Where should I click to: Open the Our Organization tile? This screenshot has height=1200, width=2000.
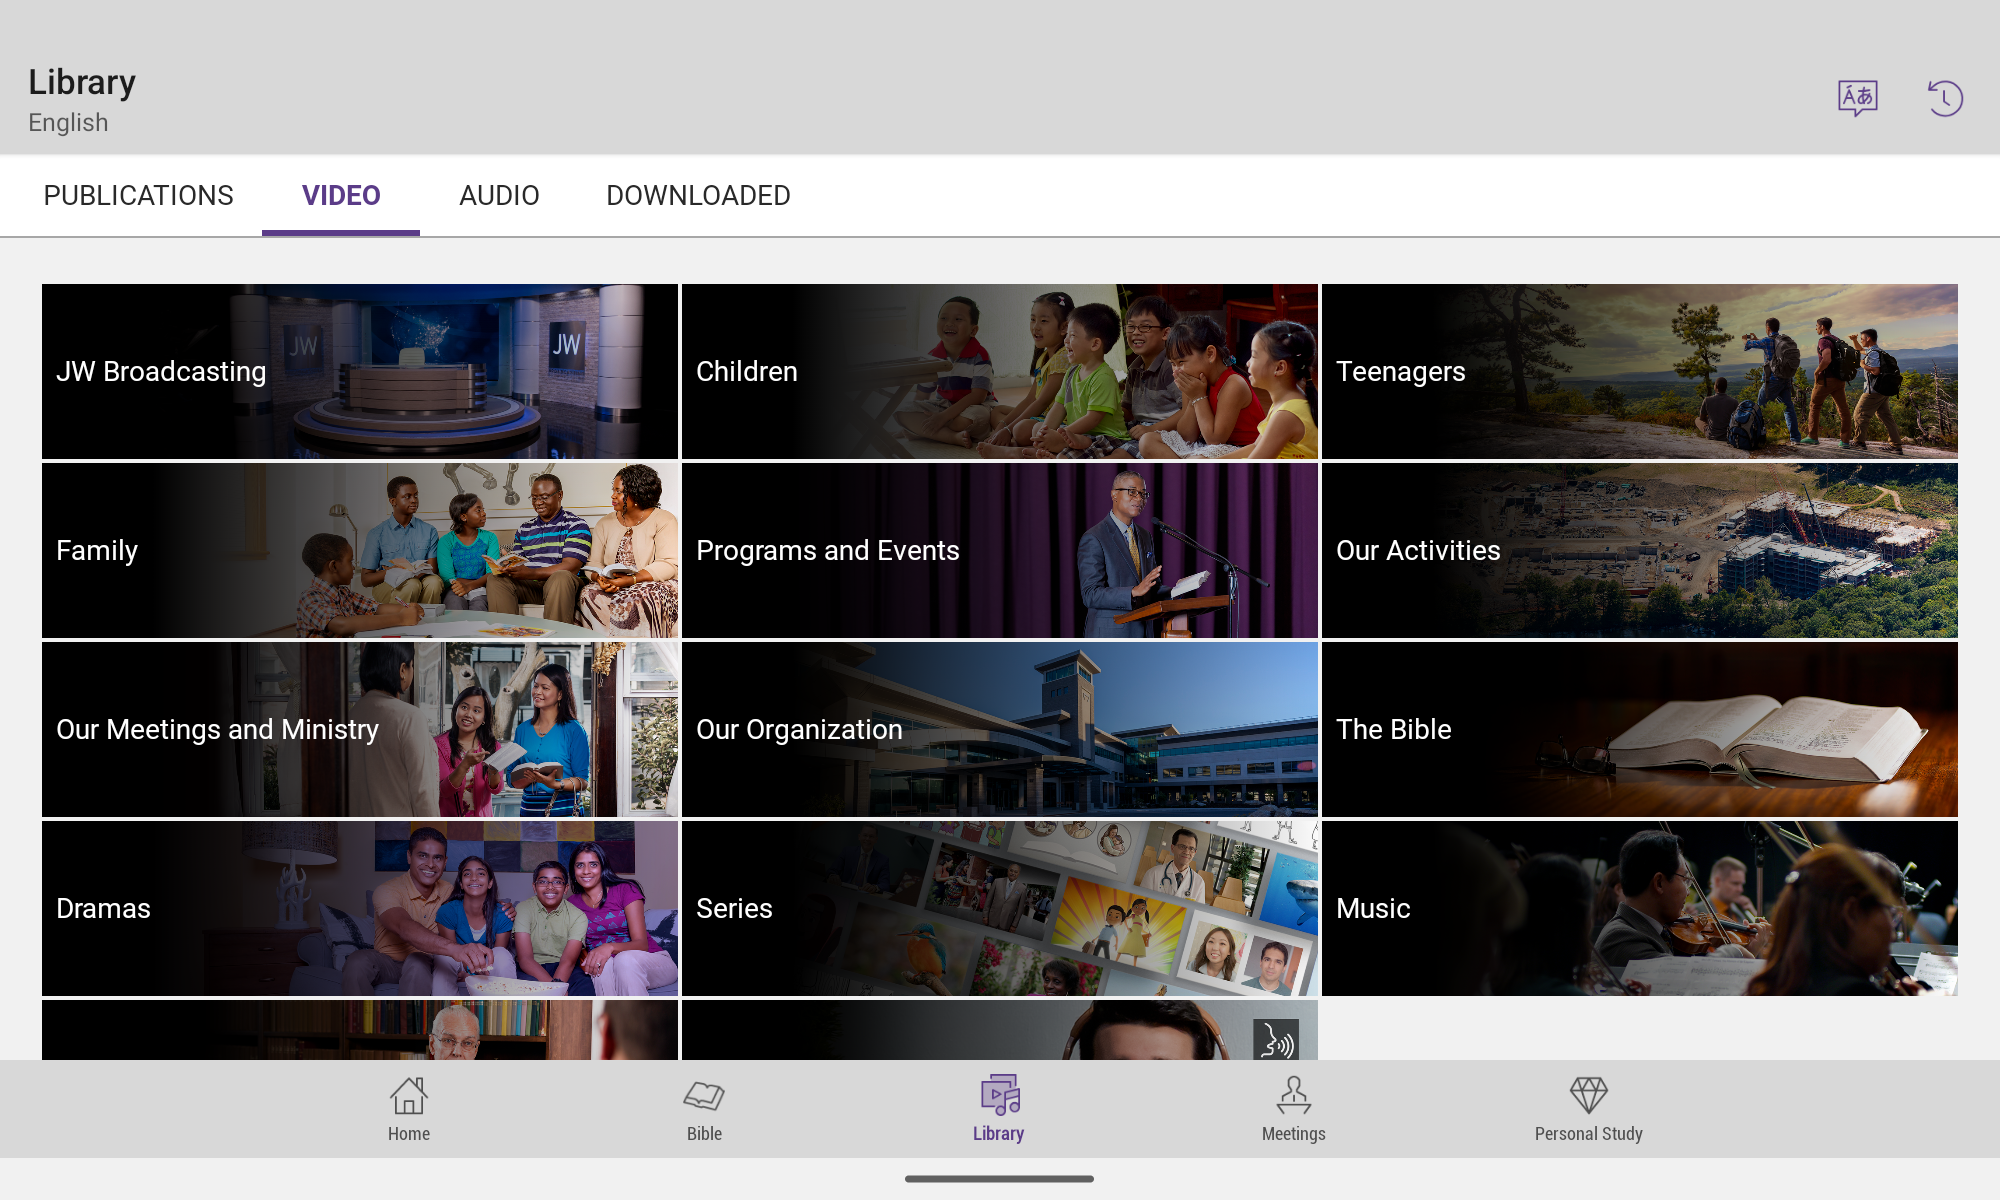click(x=999, y=729)
